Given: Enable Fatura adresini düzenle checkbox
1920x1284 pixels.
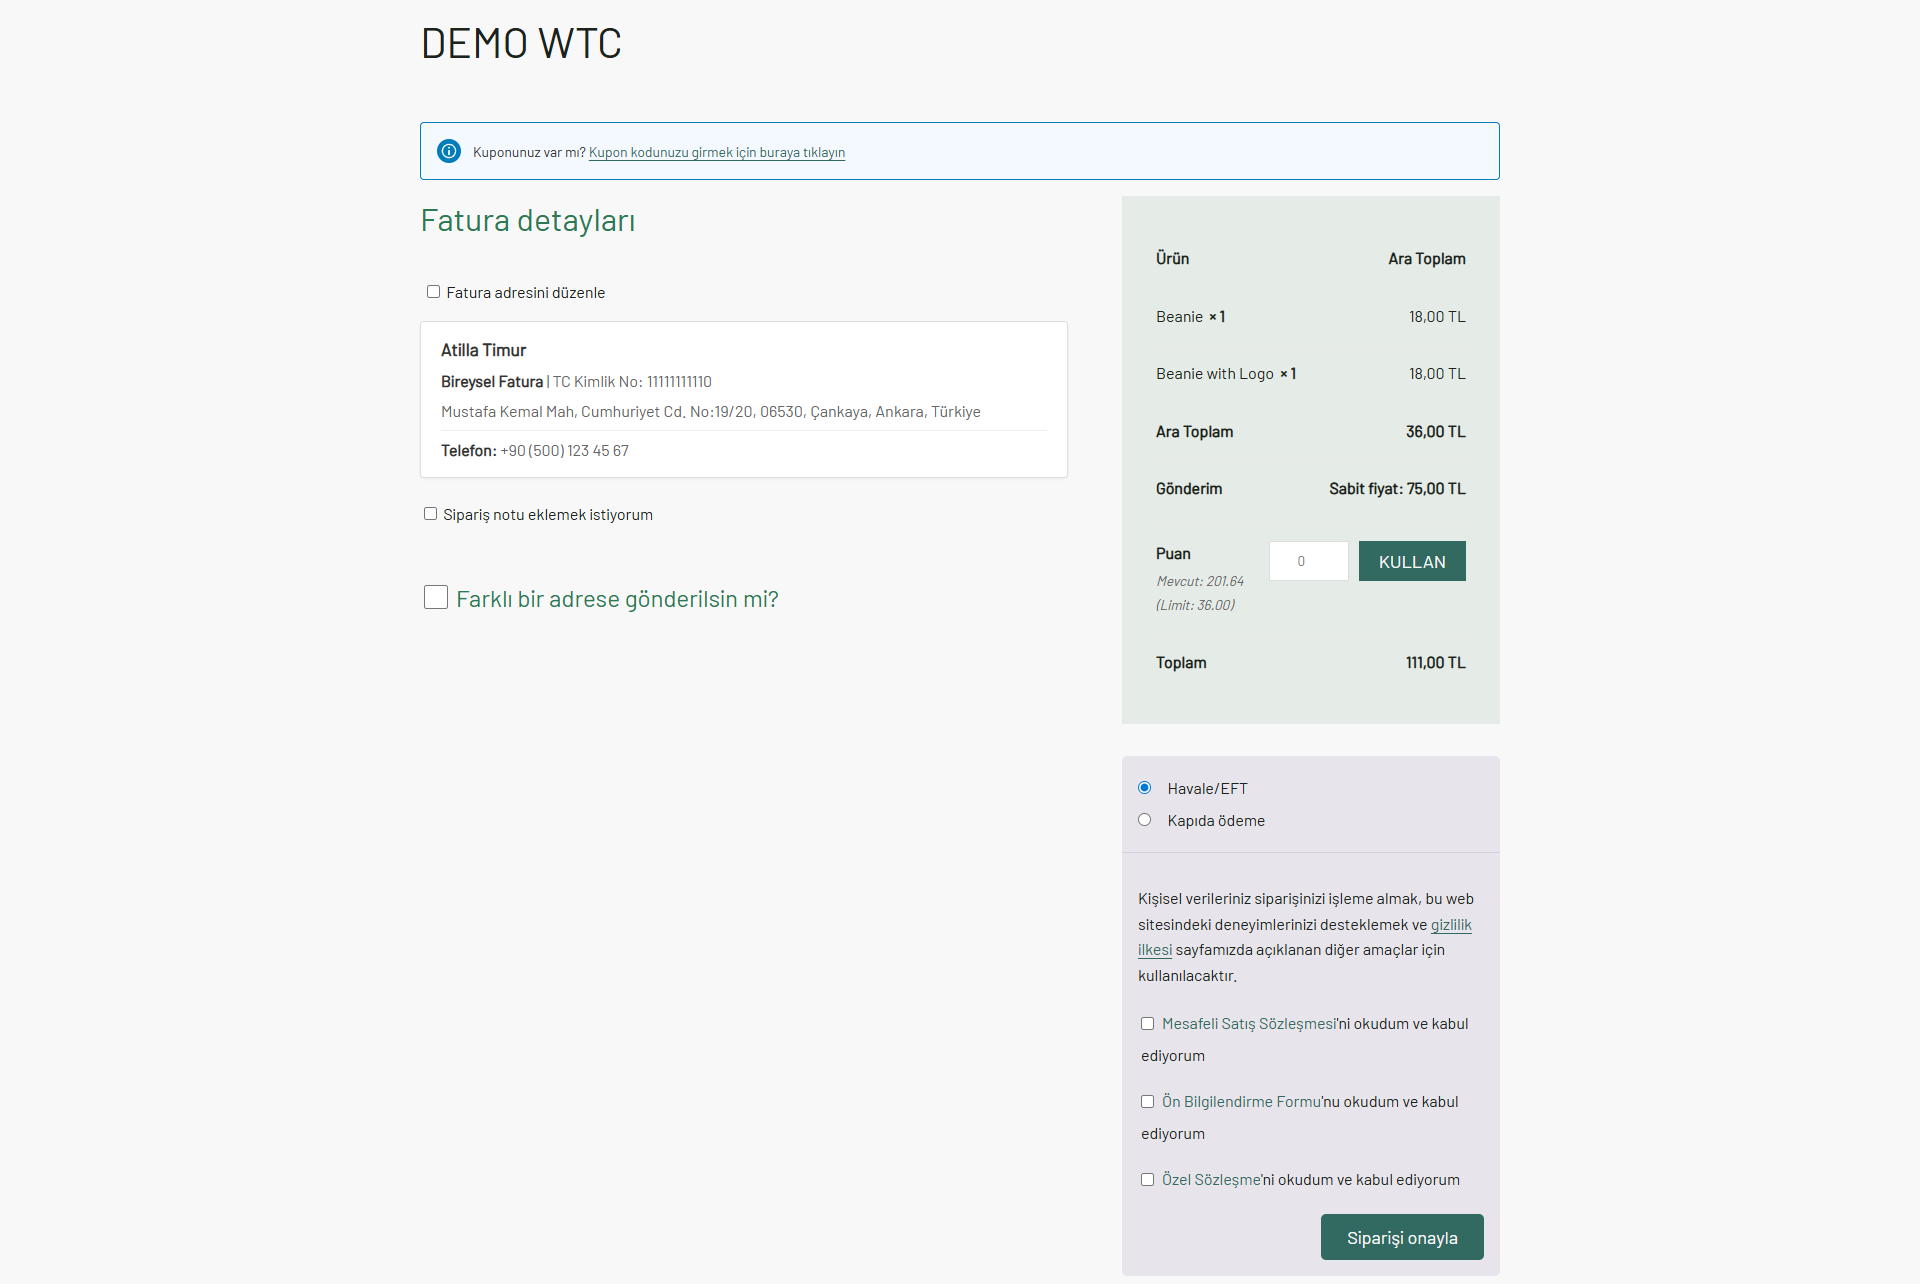Looking at the screenshot, I should click(433, 292).
